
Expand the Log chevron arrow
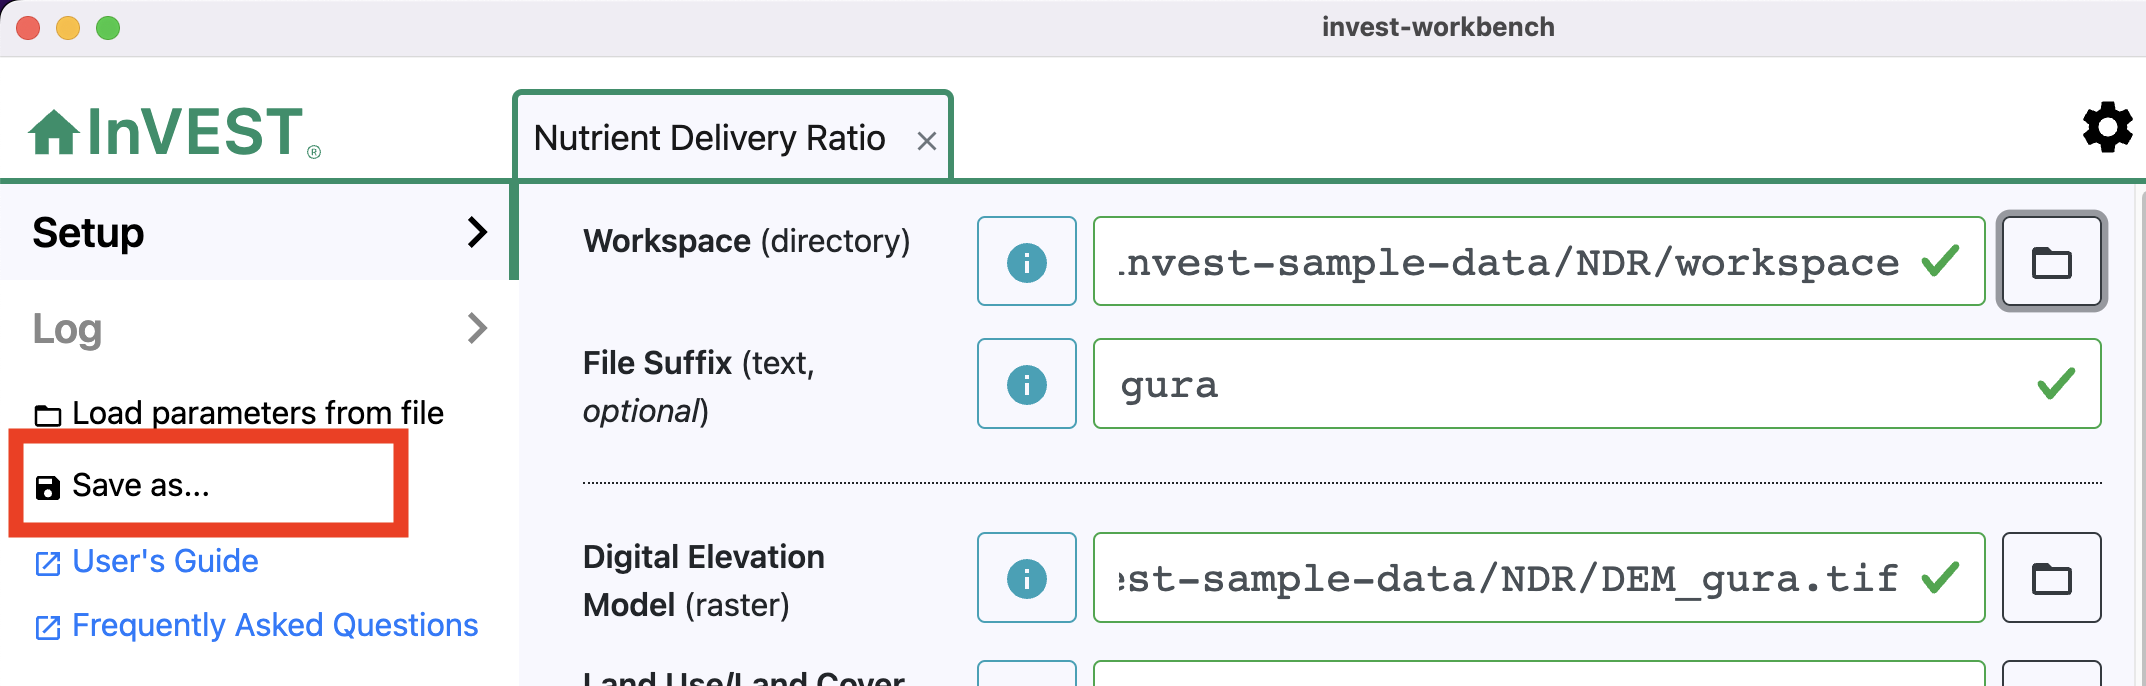click(477, 328)
